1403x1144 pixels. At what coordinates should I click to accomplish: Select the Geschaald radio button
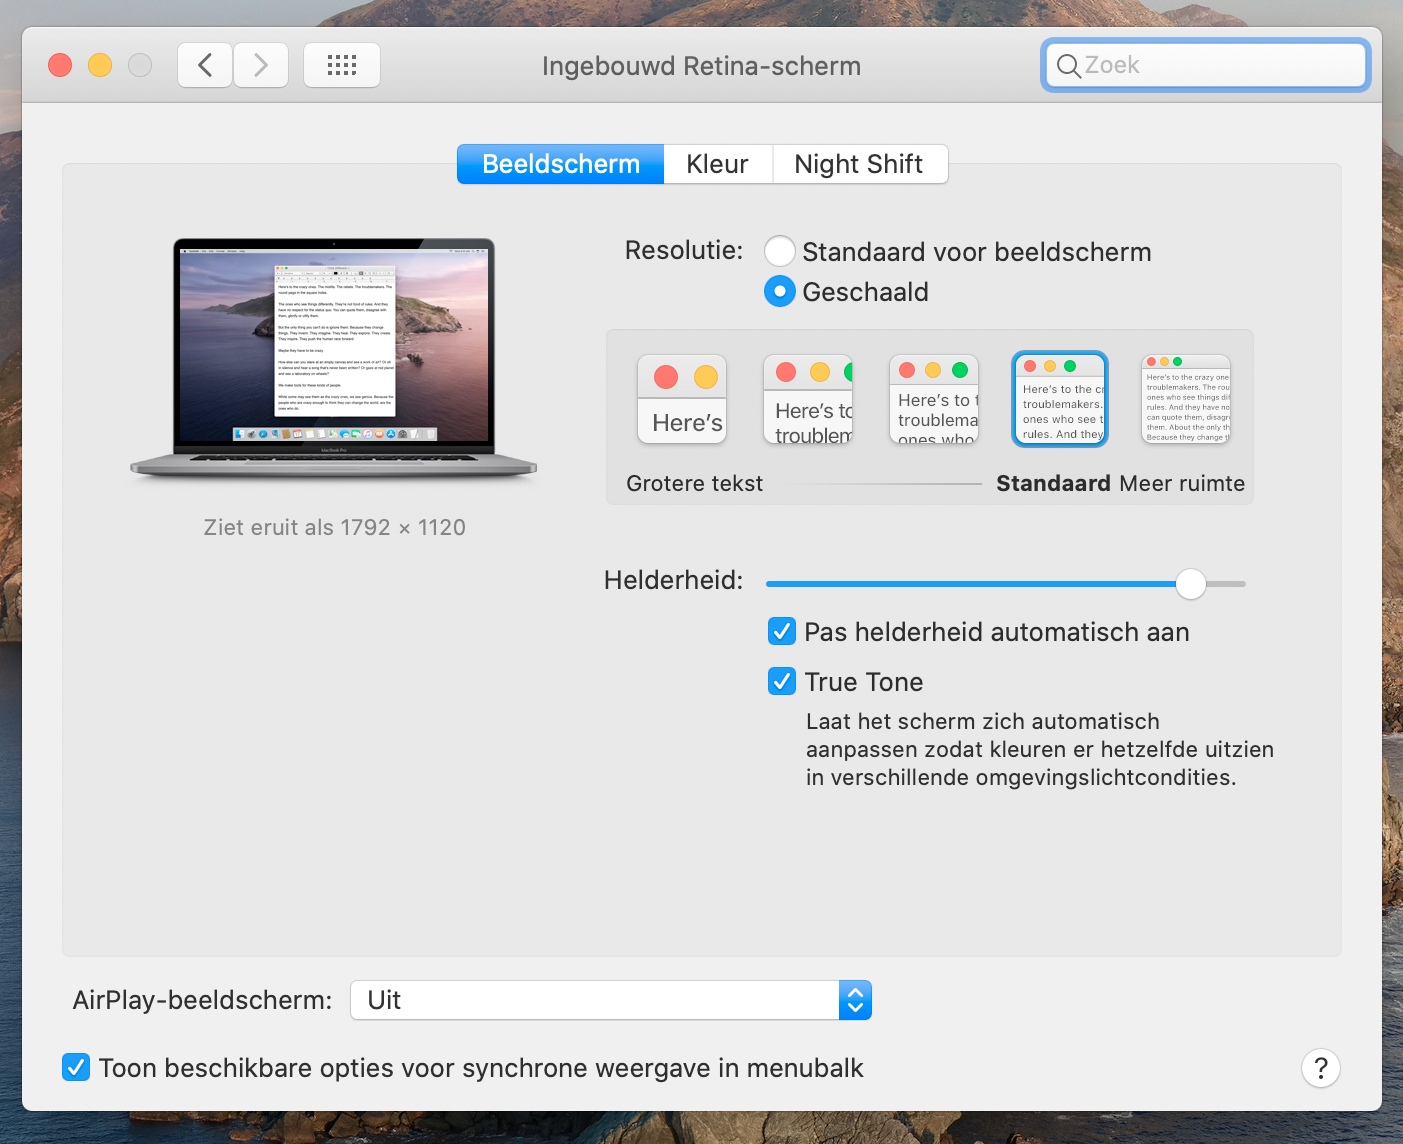coord(780,292)
